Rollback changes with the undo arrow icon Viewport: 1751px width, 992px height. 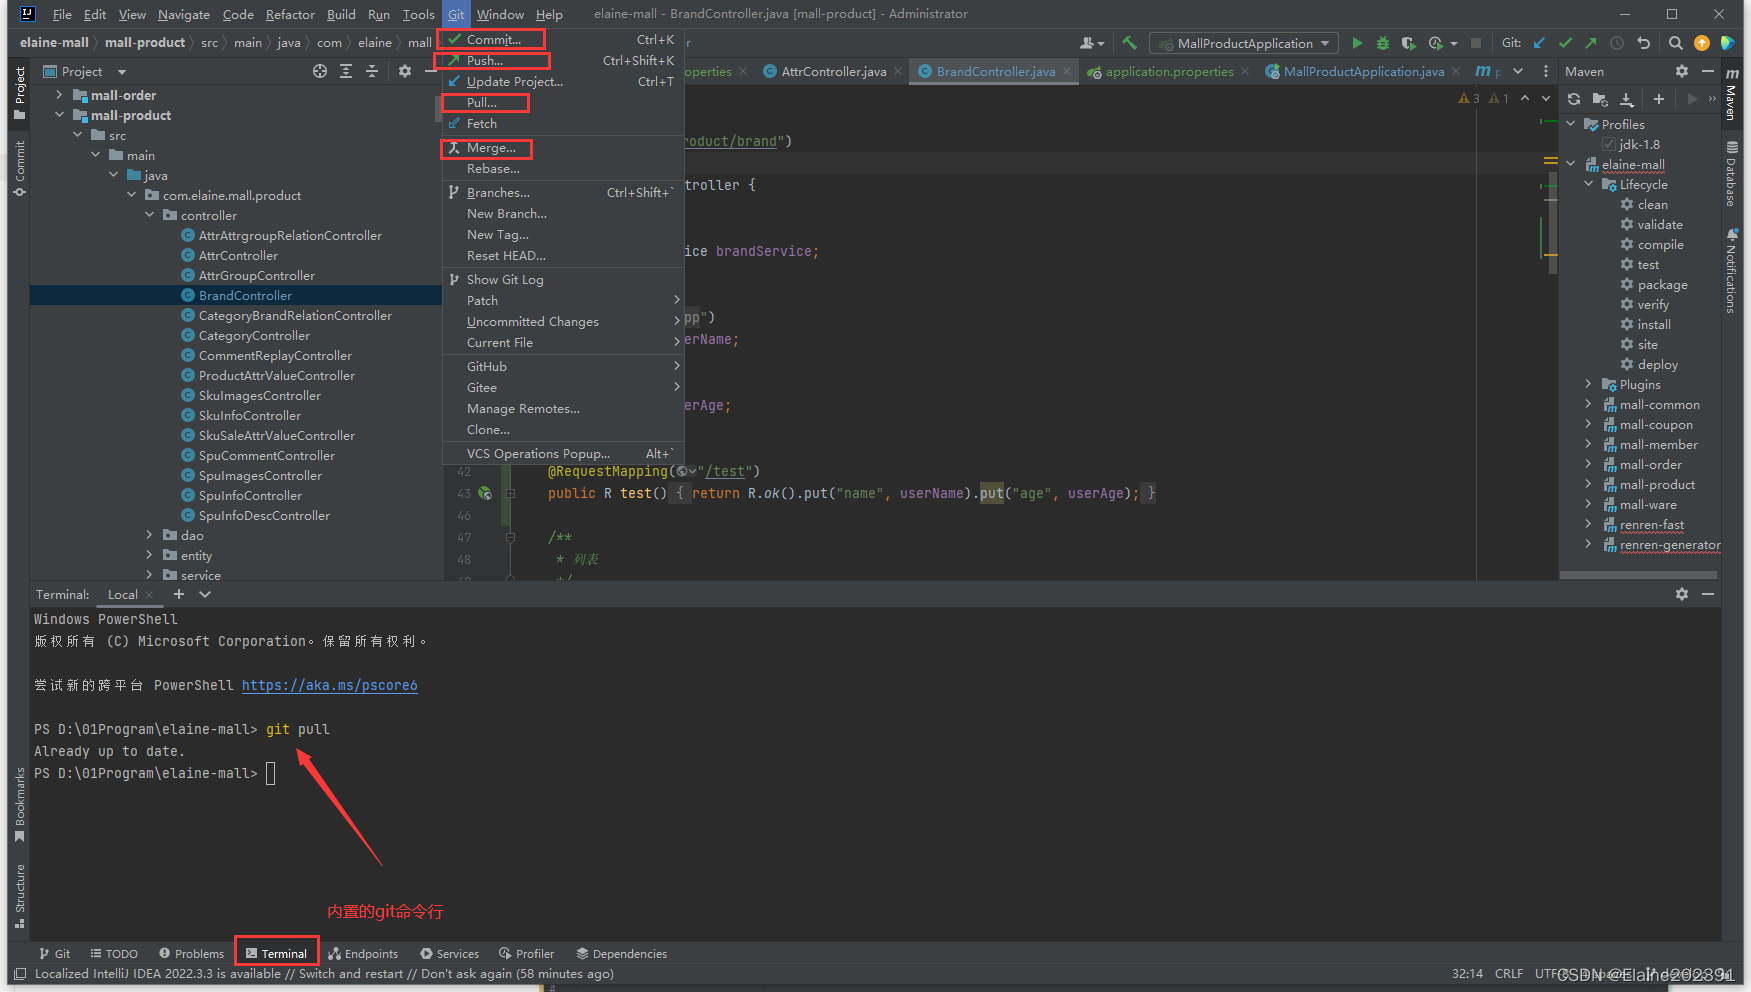click(1643, 43)
